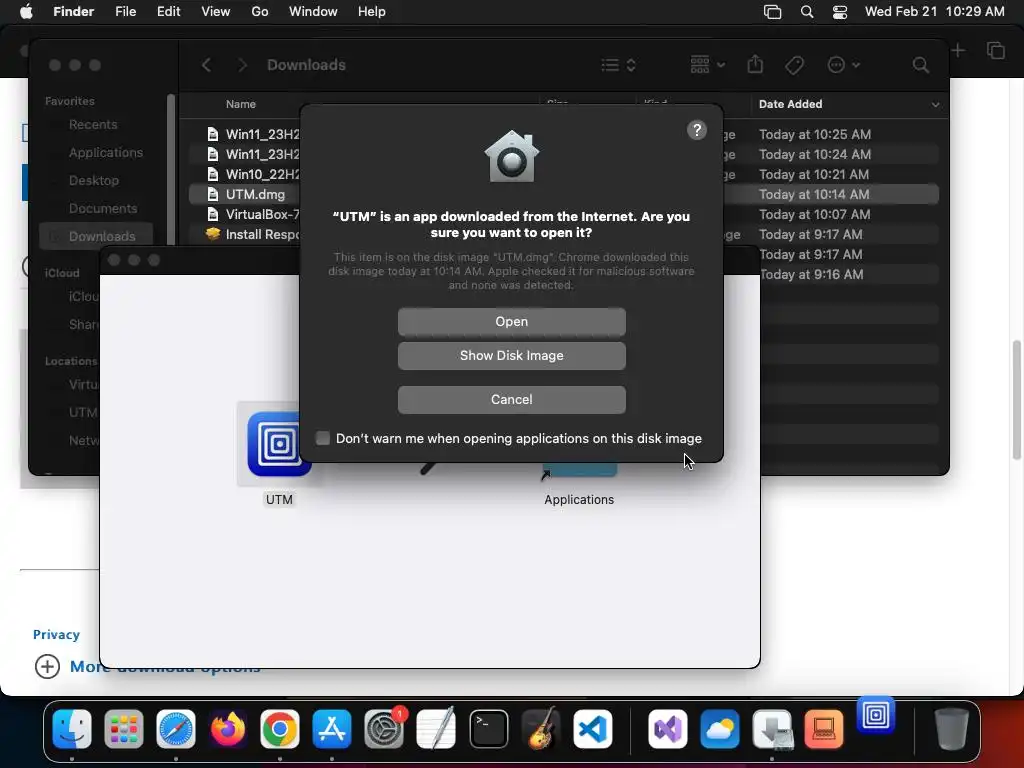Click the date and time in menu bar
The image size is (1024, 768).
(935, 12)
